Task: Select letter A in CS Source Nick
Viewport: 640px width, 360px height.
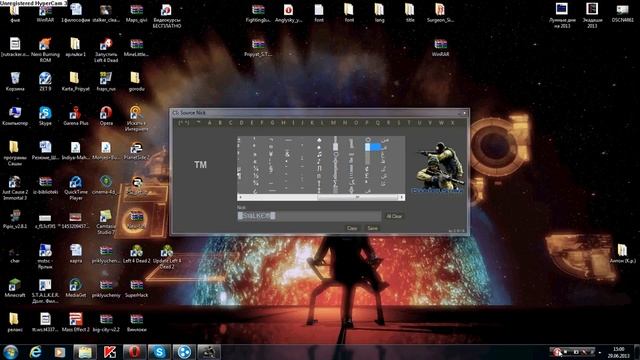Action: click(210, 122)
